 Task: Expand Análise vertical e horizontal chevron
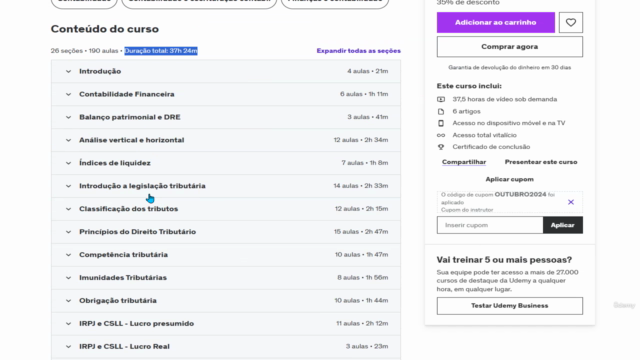tap(68, 140)
